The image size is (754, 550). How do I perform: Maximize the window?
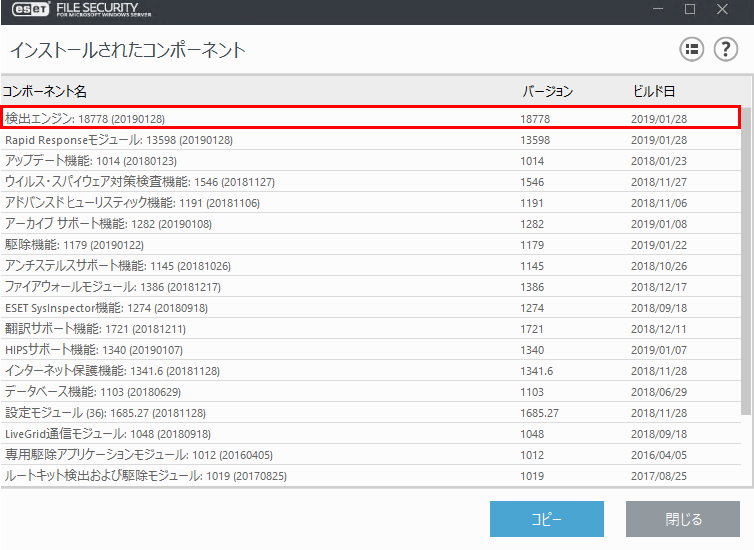pyautogui.click(x=690, y=9)
